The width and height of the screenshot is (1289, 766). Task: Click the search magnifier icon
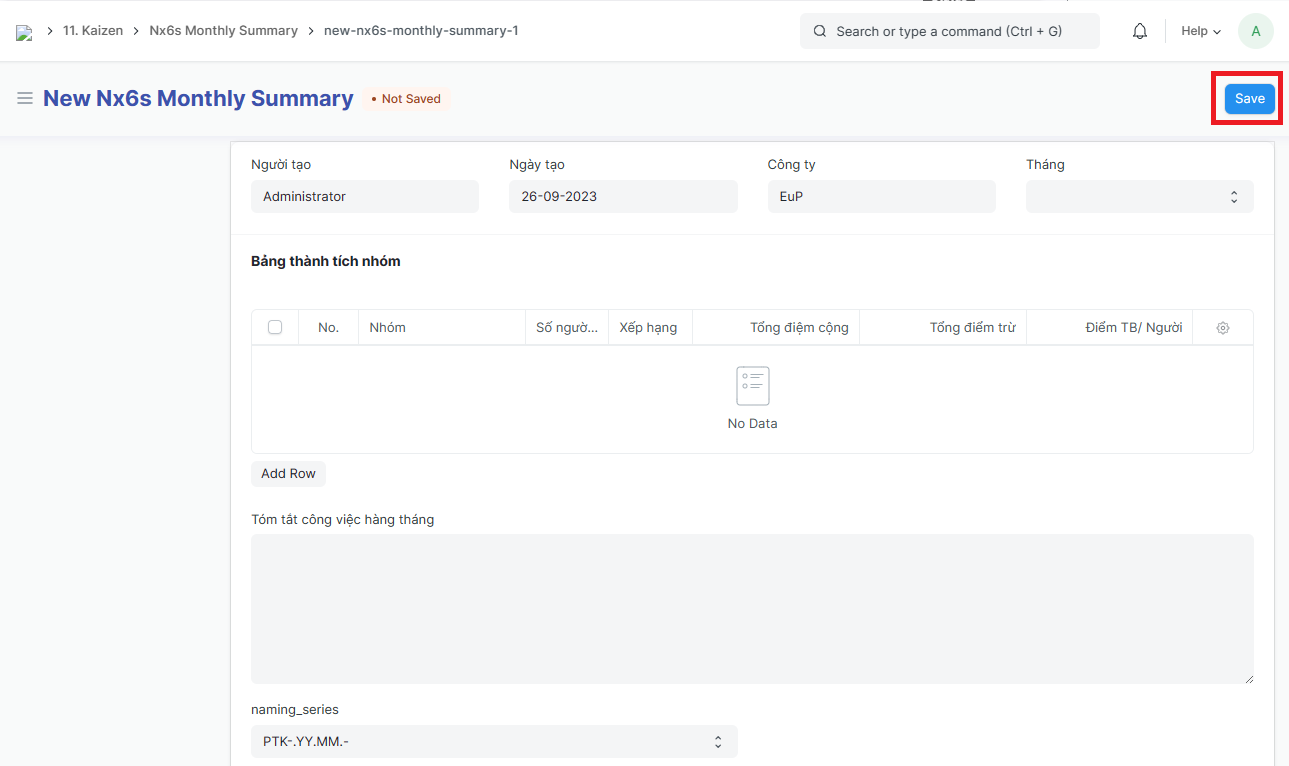point(819,31)
